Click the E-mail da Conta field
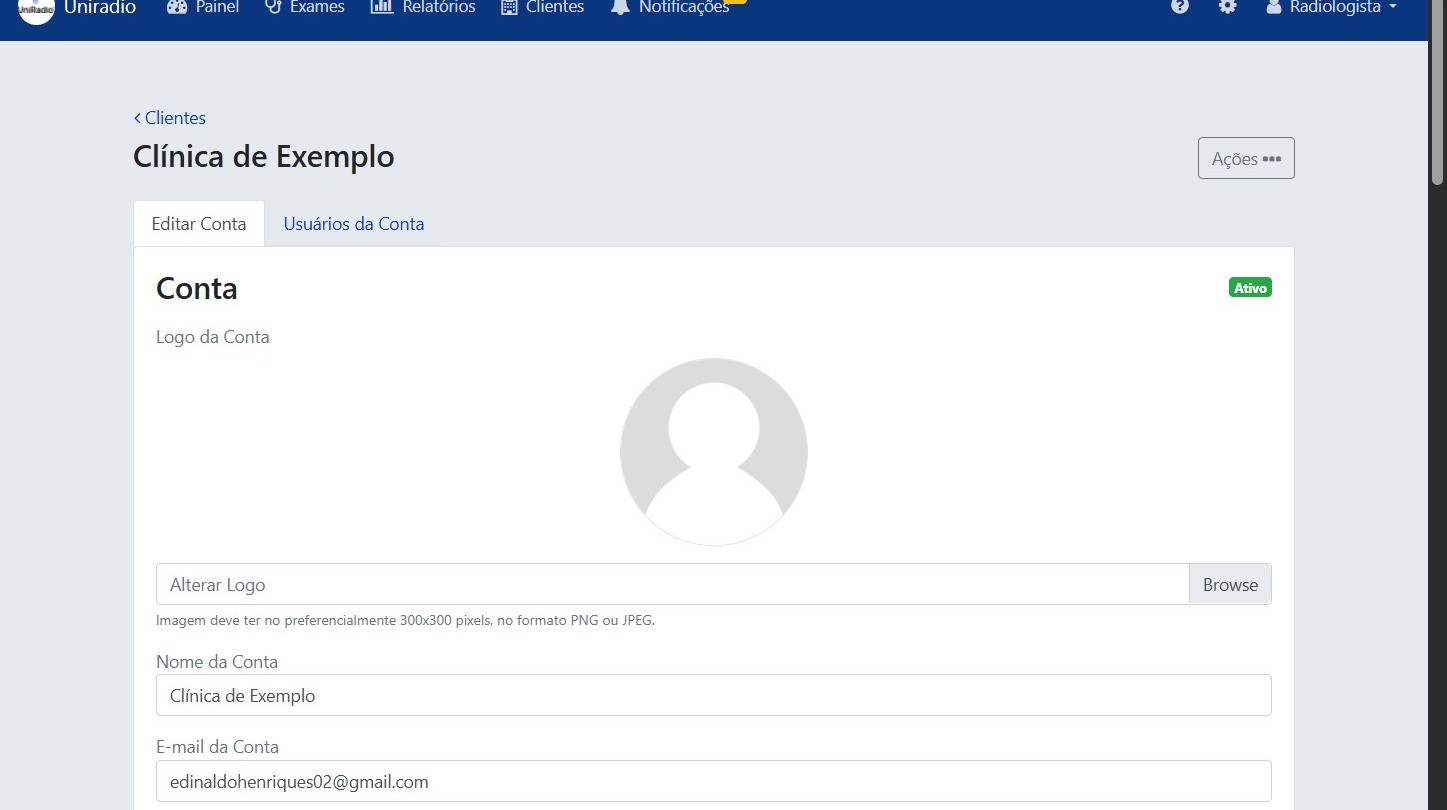1447x810 pixels. pyautogui.click(x=713, y=782)
